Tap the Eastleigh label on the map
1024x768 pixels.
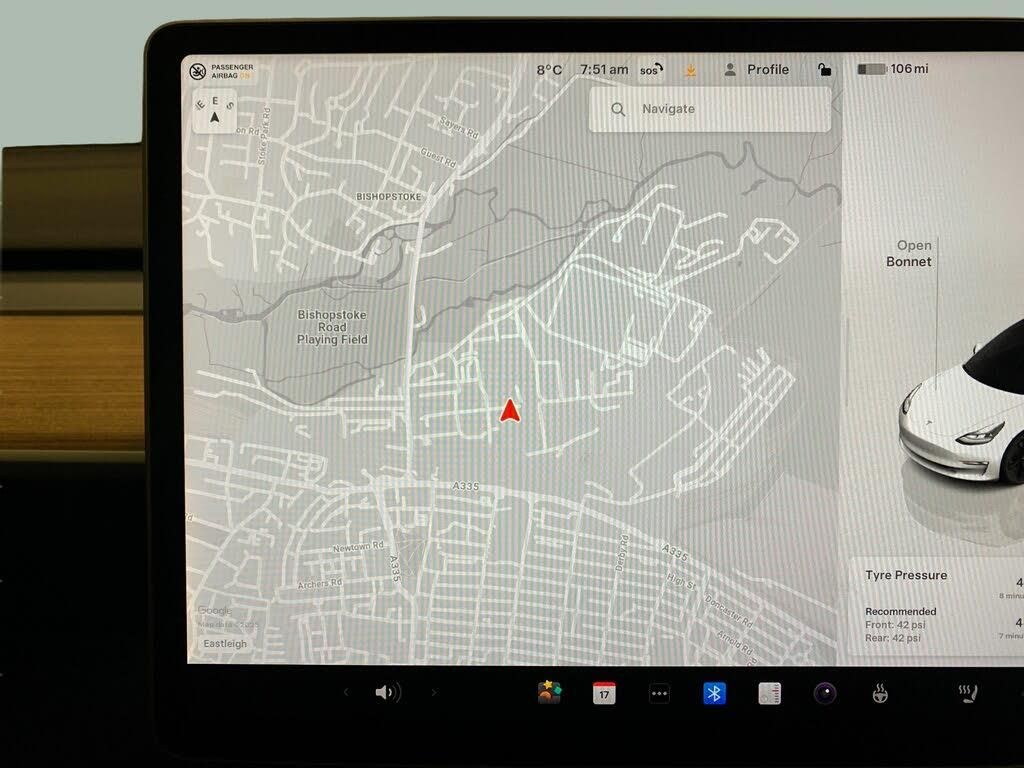(225, 643)
